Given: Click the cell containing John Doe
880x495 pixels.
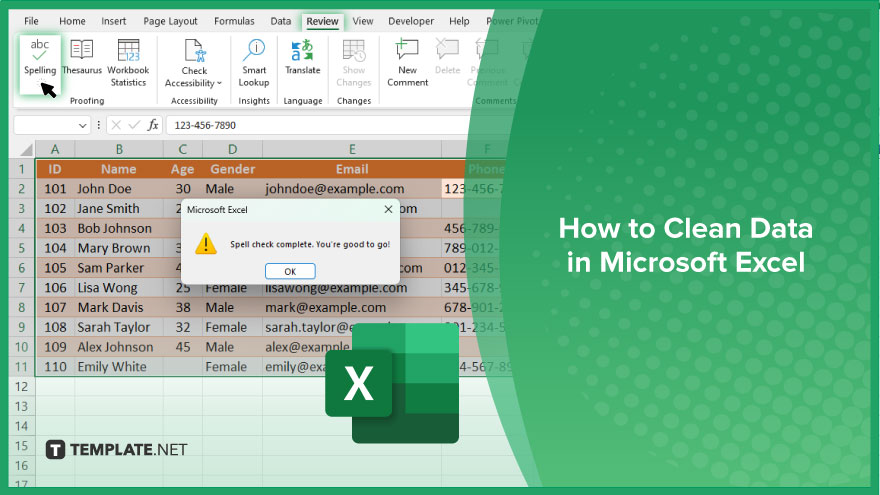Looking at the screenshot, I should point(119,189).
